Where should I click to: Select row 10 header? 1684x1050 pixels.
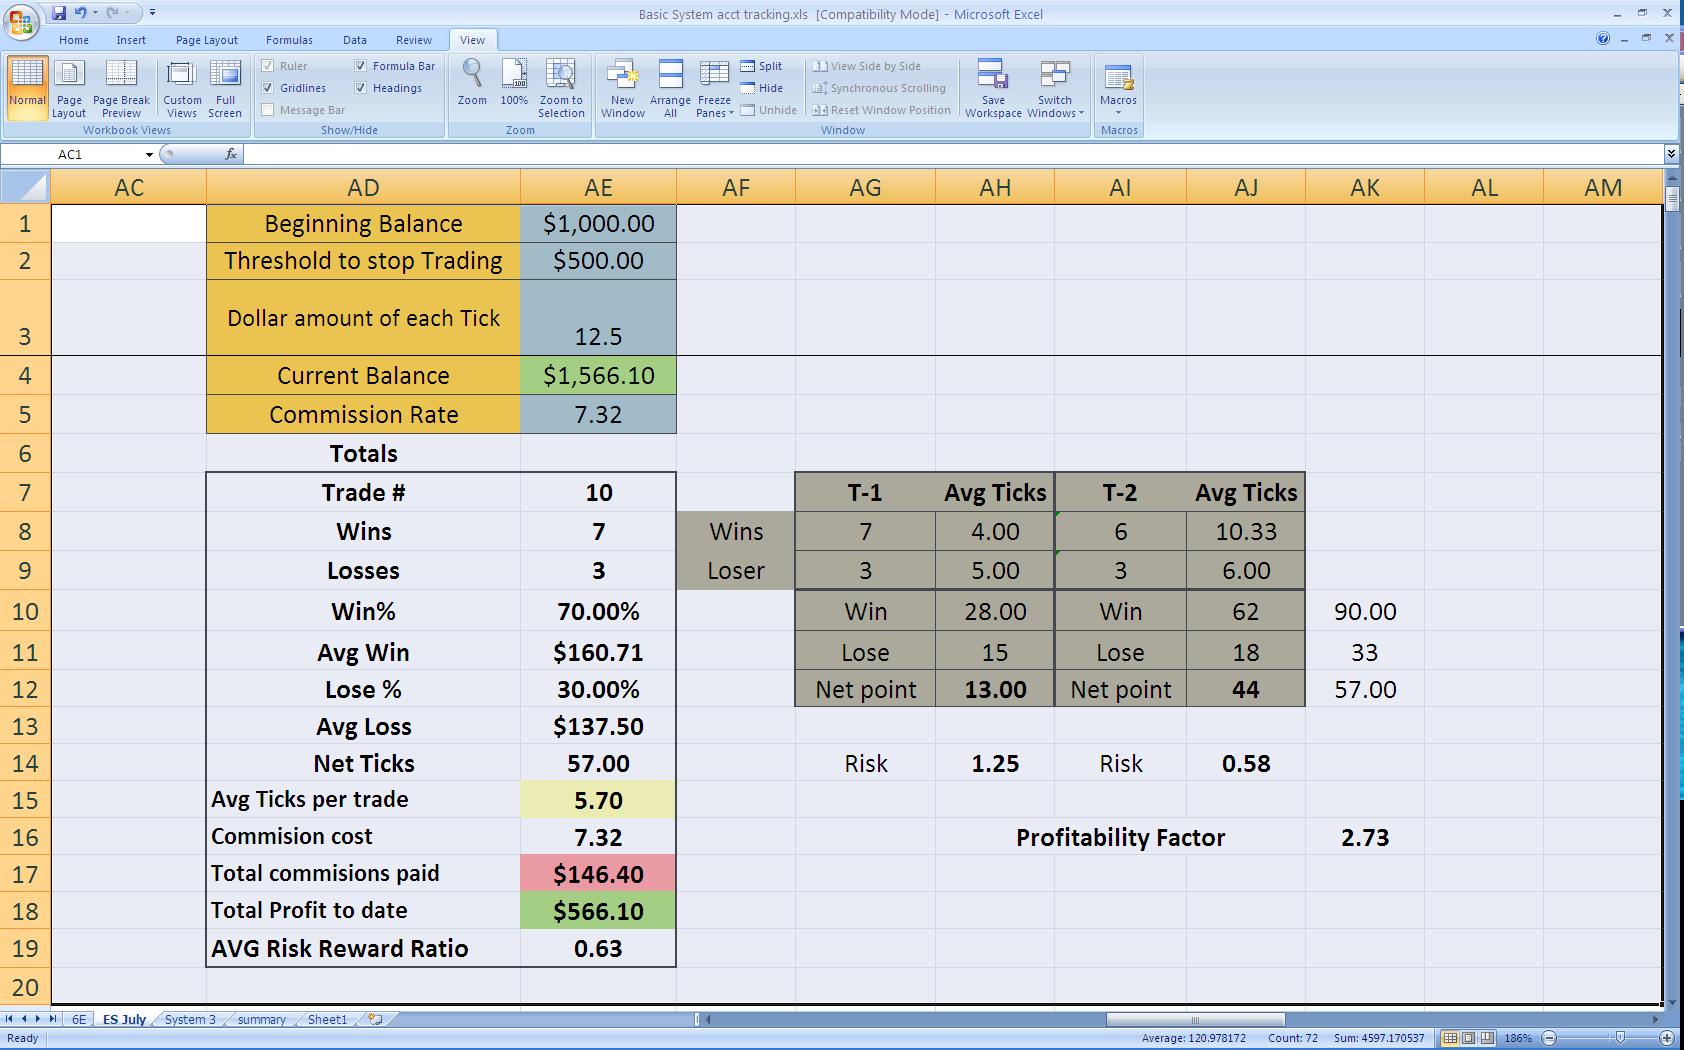[25, 611]
